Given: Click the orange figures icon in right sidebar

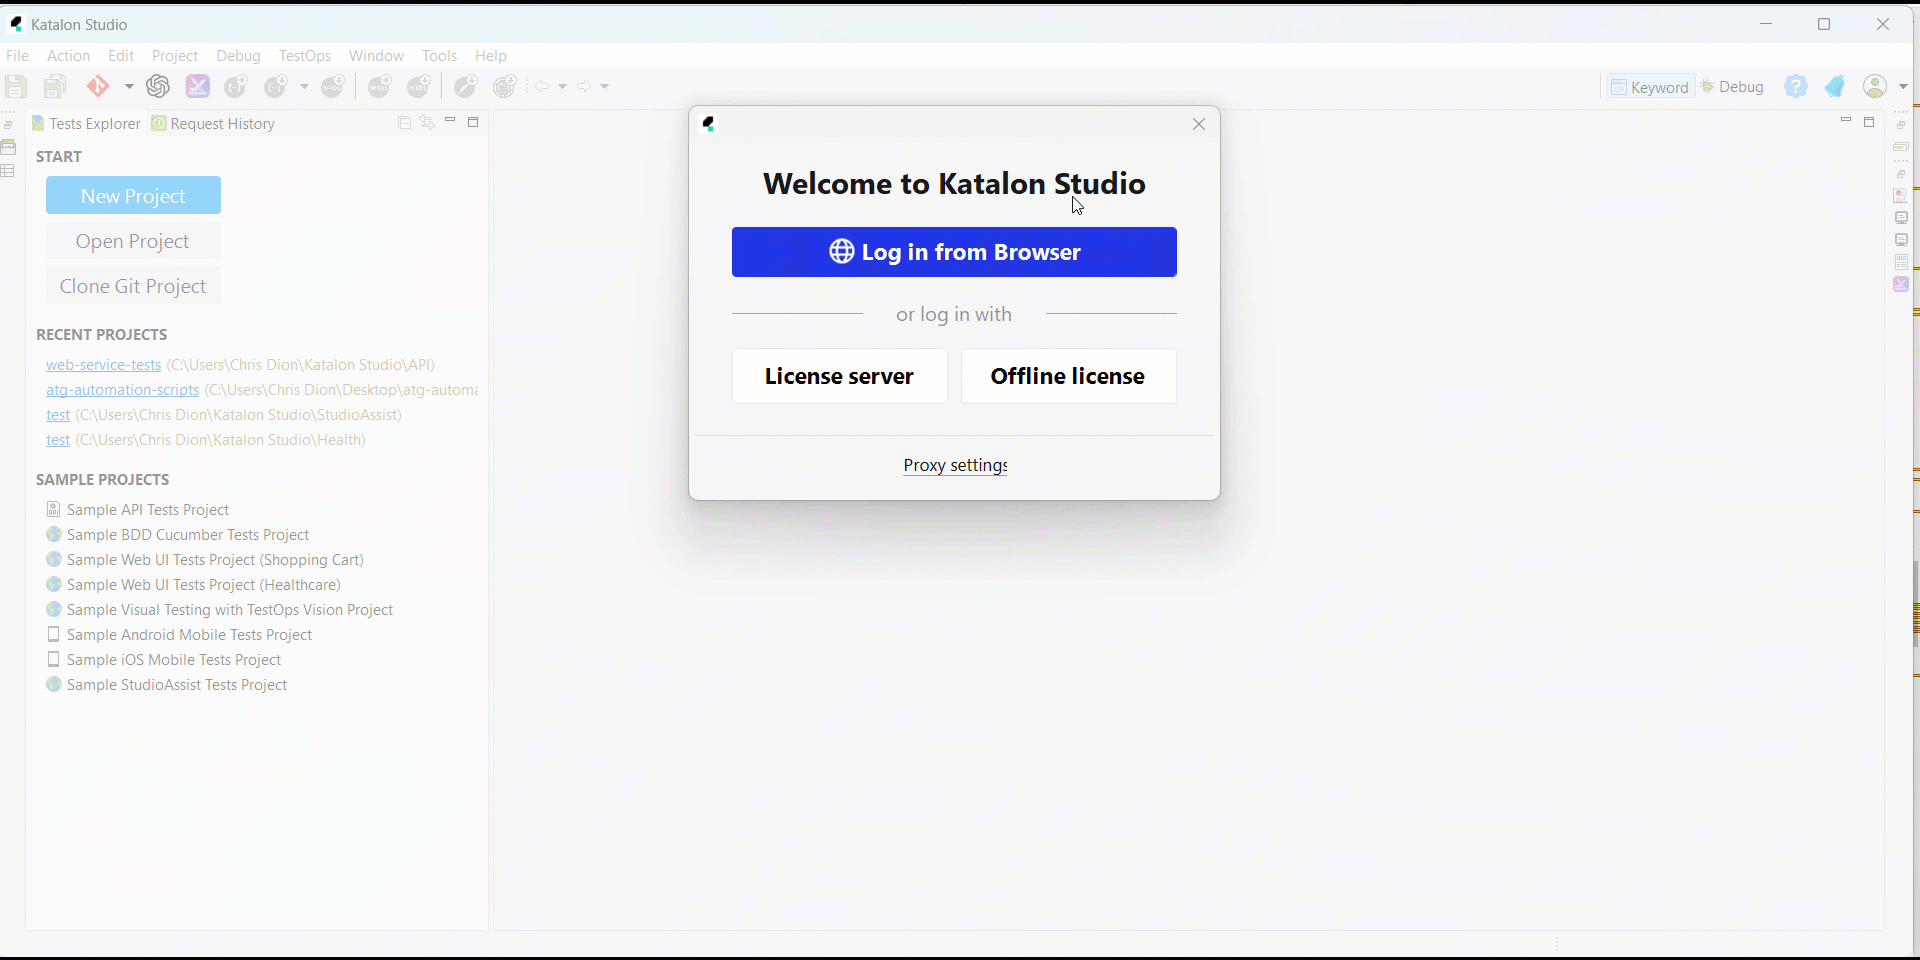Looking at the screenshot, I should [x=1901, y=195].
